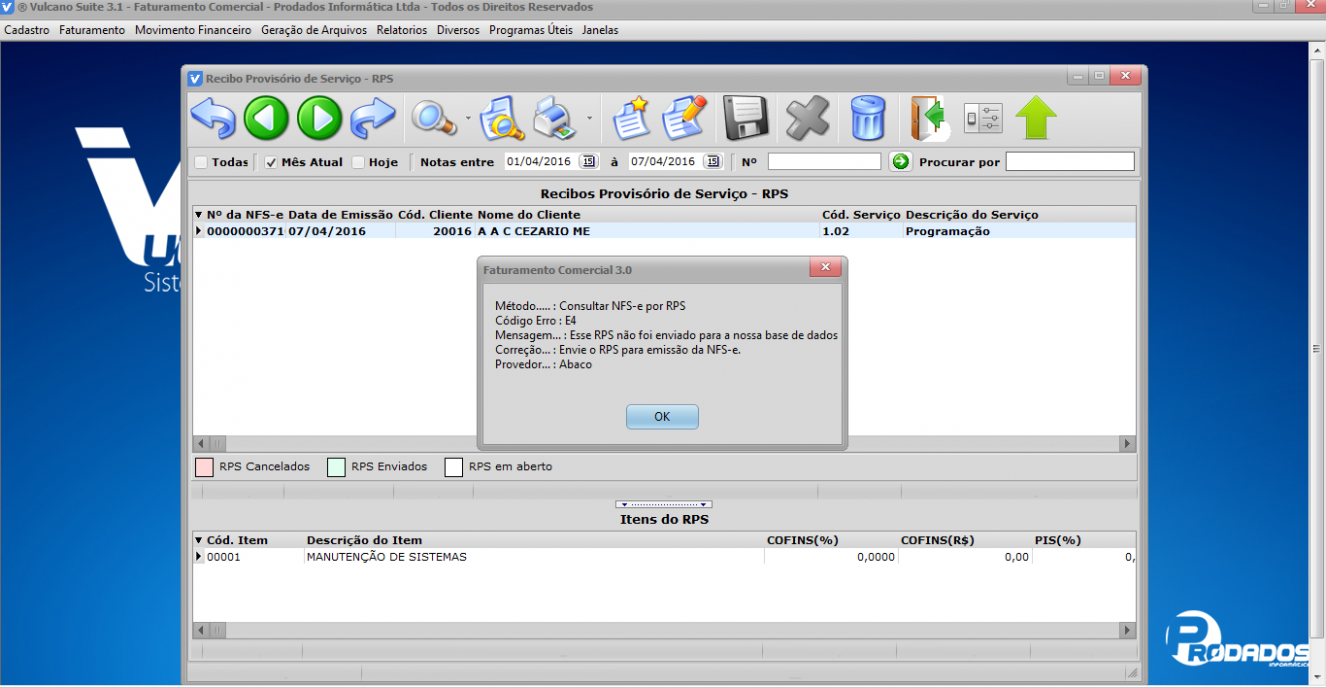This screenshot has width=1326, height=688.
Task: Click the RPS Enviados green swatch
Action: tap(336, 467)
